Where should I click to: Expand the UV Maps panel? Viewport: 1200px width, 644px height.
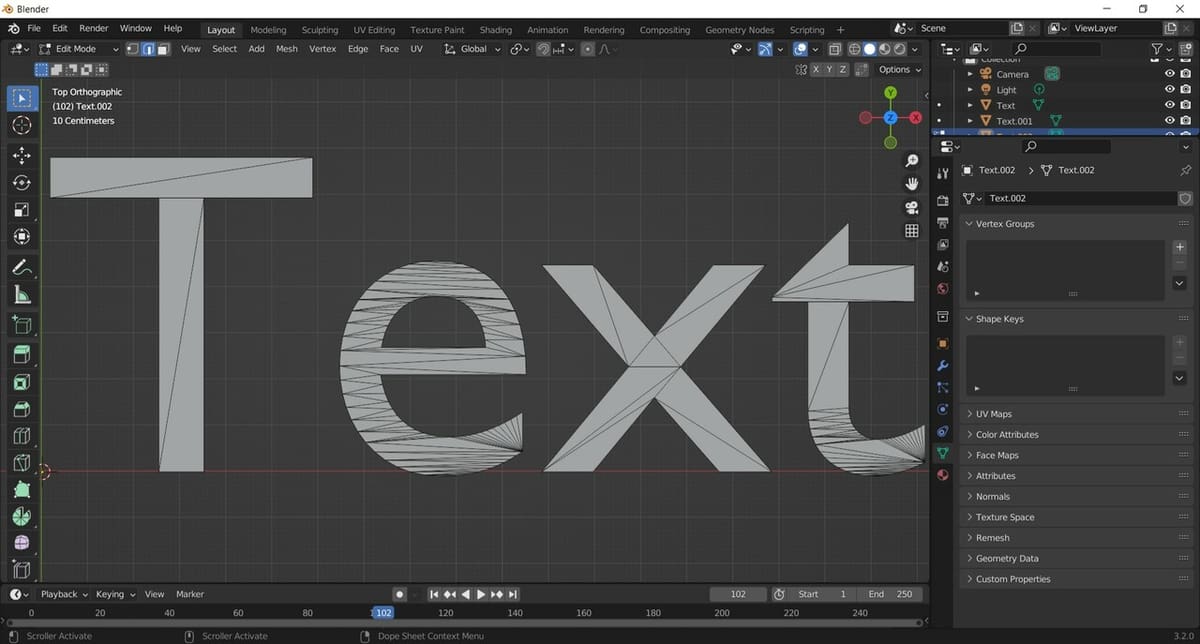994,414
